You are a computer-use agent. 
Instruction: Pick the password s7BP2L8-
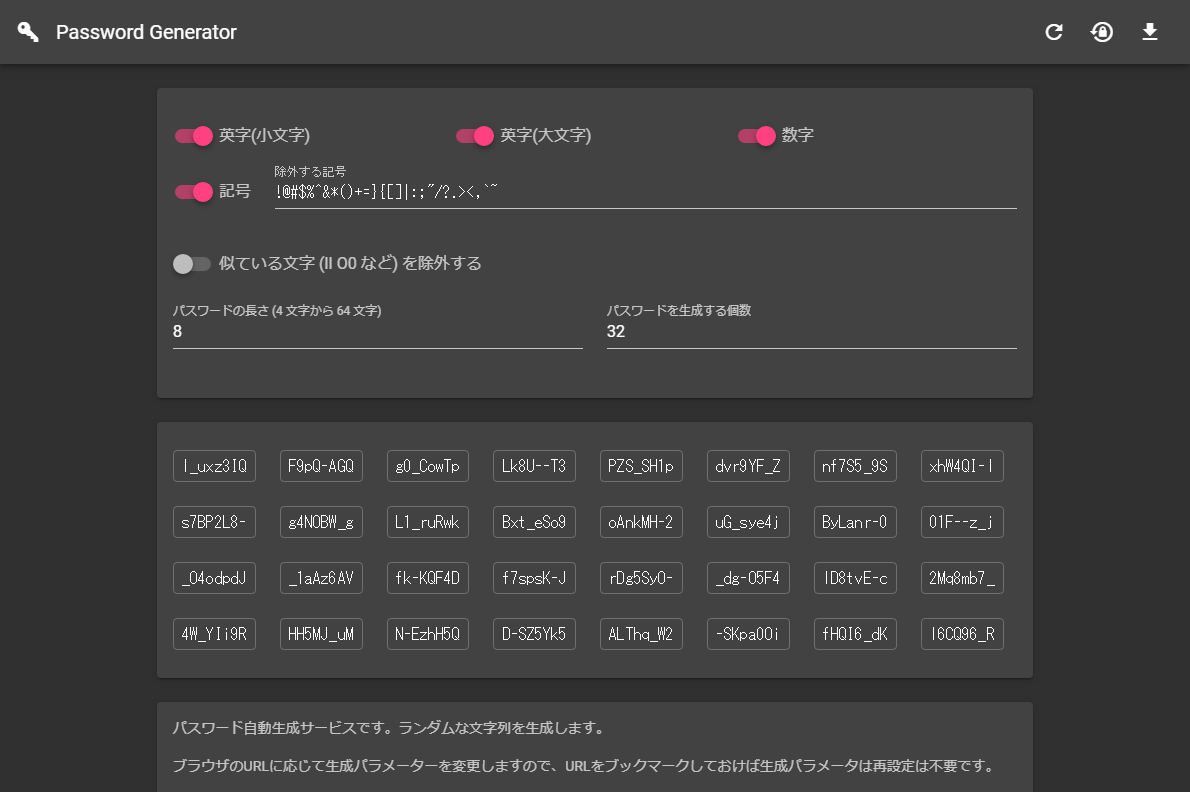point(214,522)
